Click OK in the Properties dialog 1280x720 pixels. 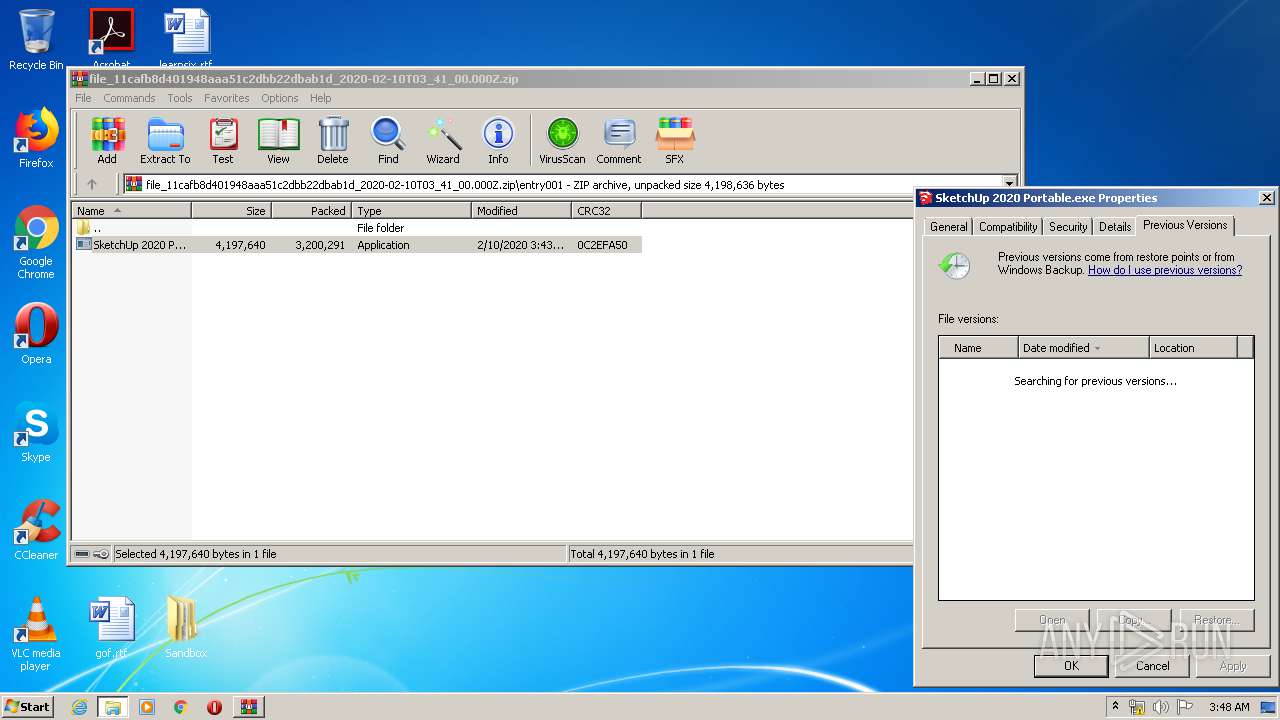[1071, 666]
